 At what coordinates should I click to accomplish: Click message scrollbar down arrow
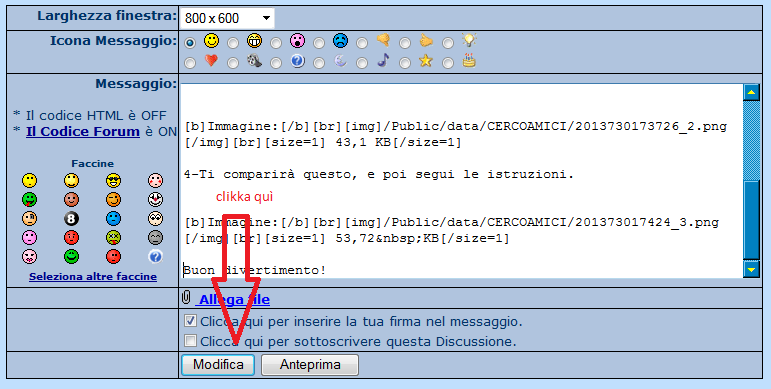pyautogui.click(x=751, y=269)
